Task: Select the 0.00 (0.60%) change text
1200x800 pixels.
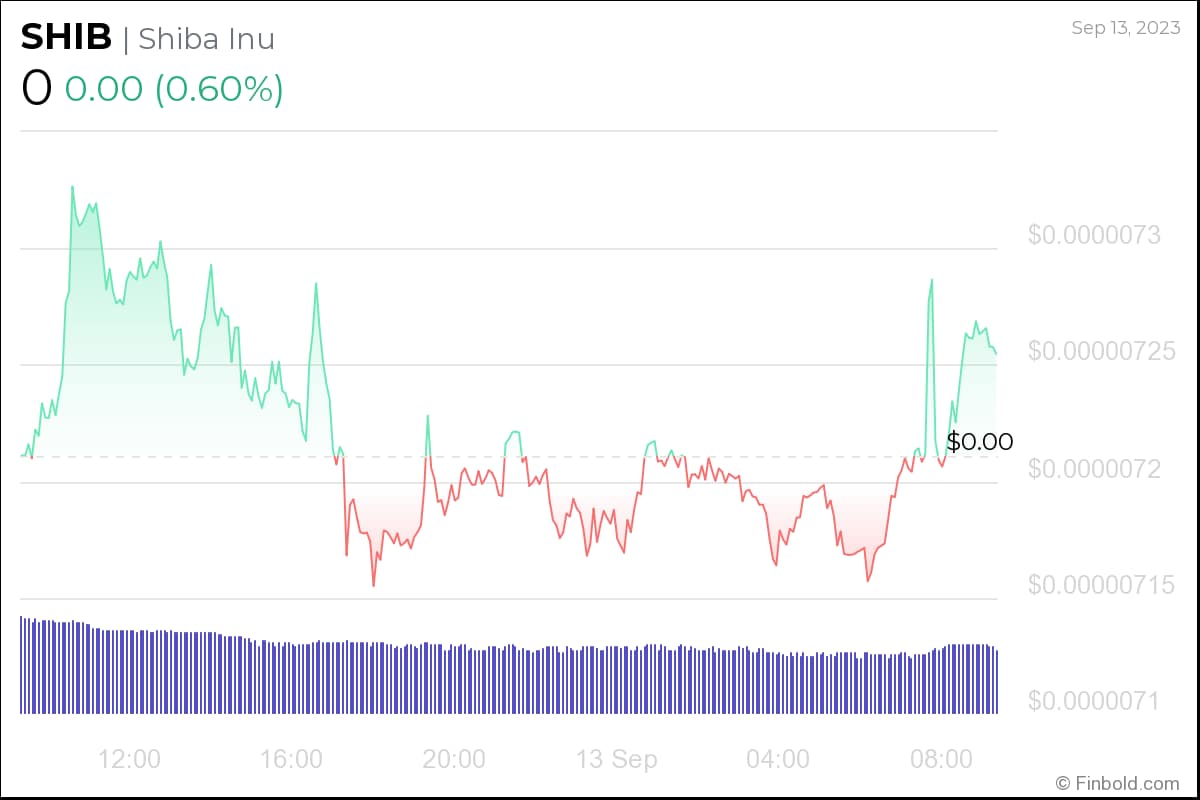Action: click(174, 89)
